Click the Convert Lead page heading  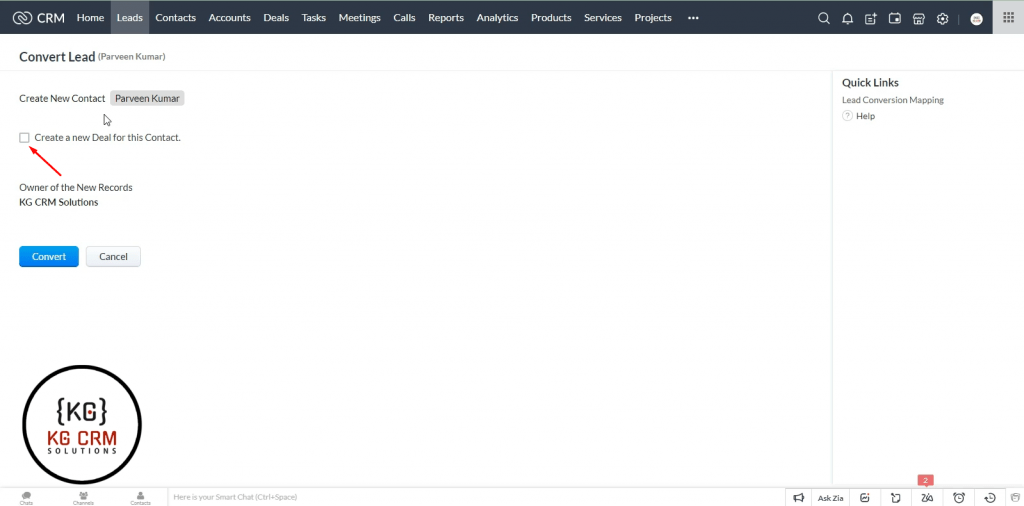pos(57,57)
